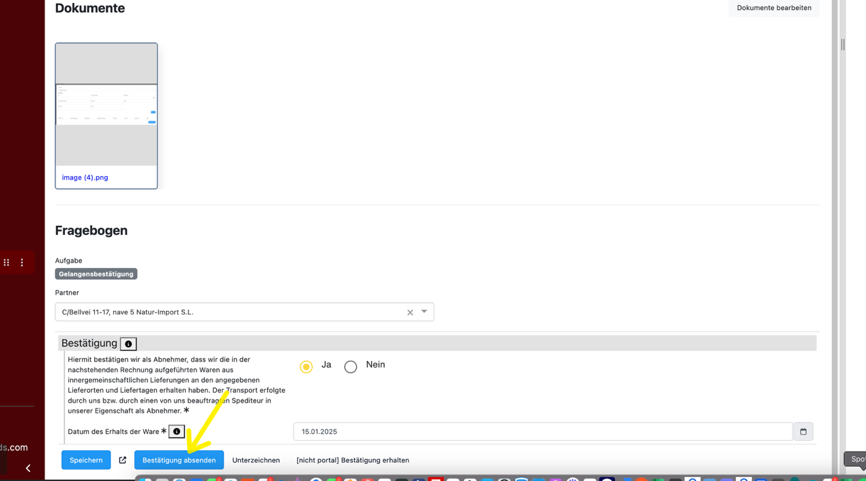
Task: Open the external link icon beside Speichern
Action: 123,460
